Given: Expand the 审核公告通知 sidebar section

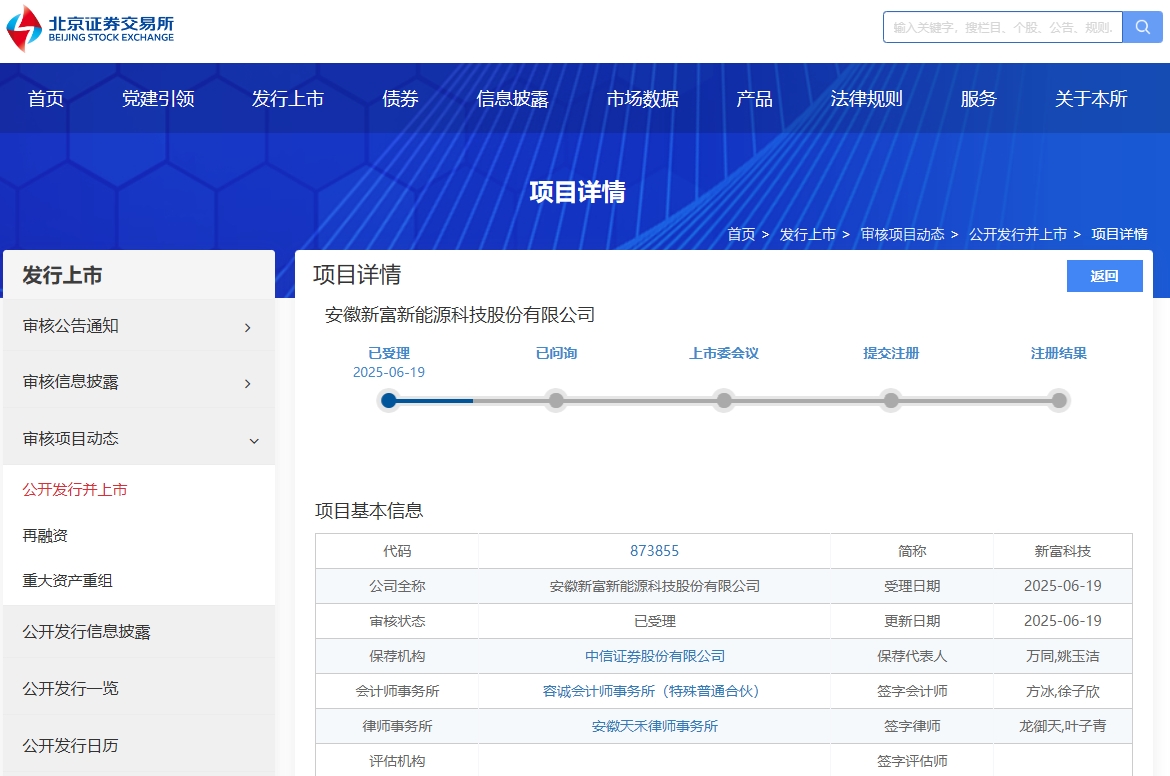Looking at the screenshot, I should [x=139, y=327].
